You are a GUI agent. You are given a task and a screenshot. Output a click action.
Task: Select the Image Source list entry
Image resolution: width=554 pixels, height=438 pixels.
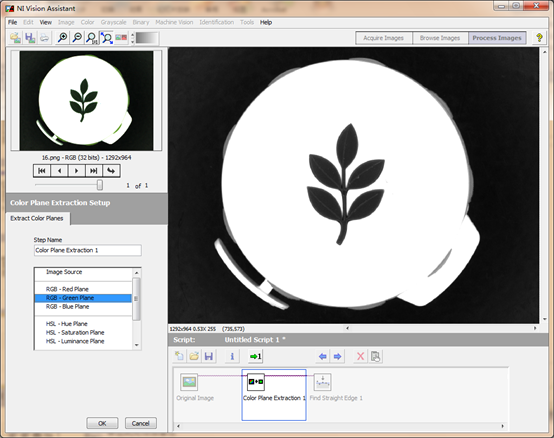[x=83, y=272]
